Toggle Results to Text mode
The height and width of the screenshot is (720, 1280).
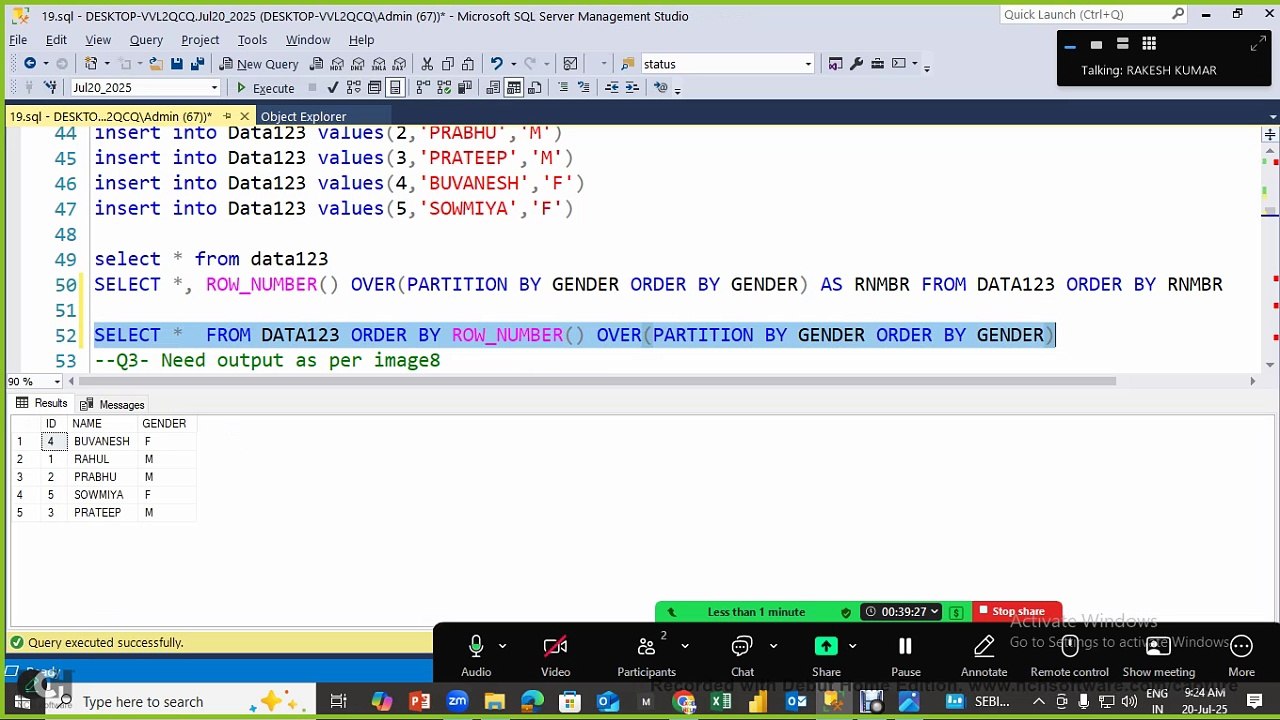click(x=493, y=88)
